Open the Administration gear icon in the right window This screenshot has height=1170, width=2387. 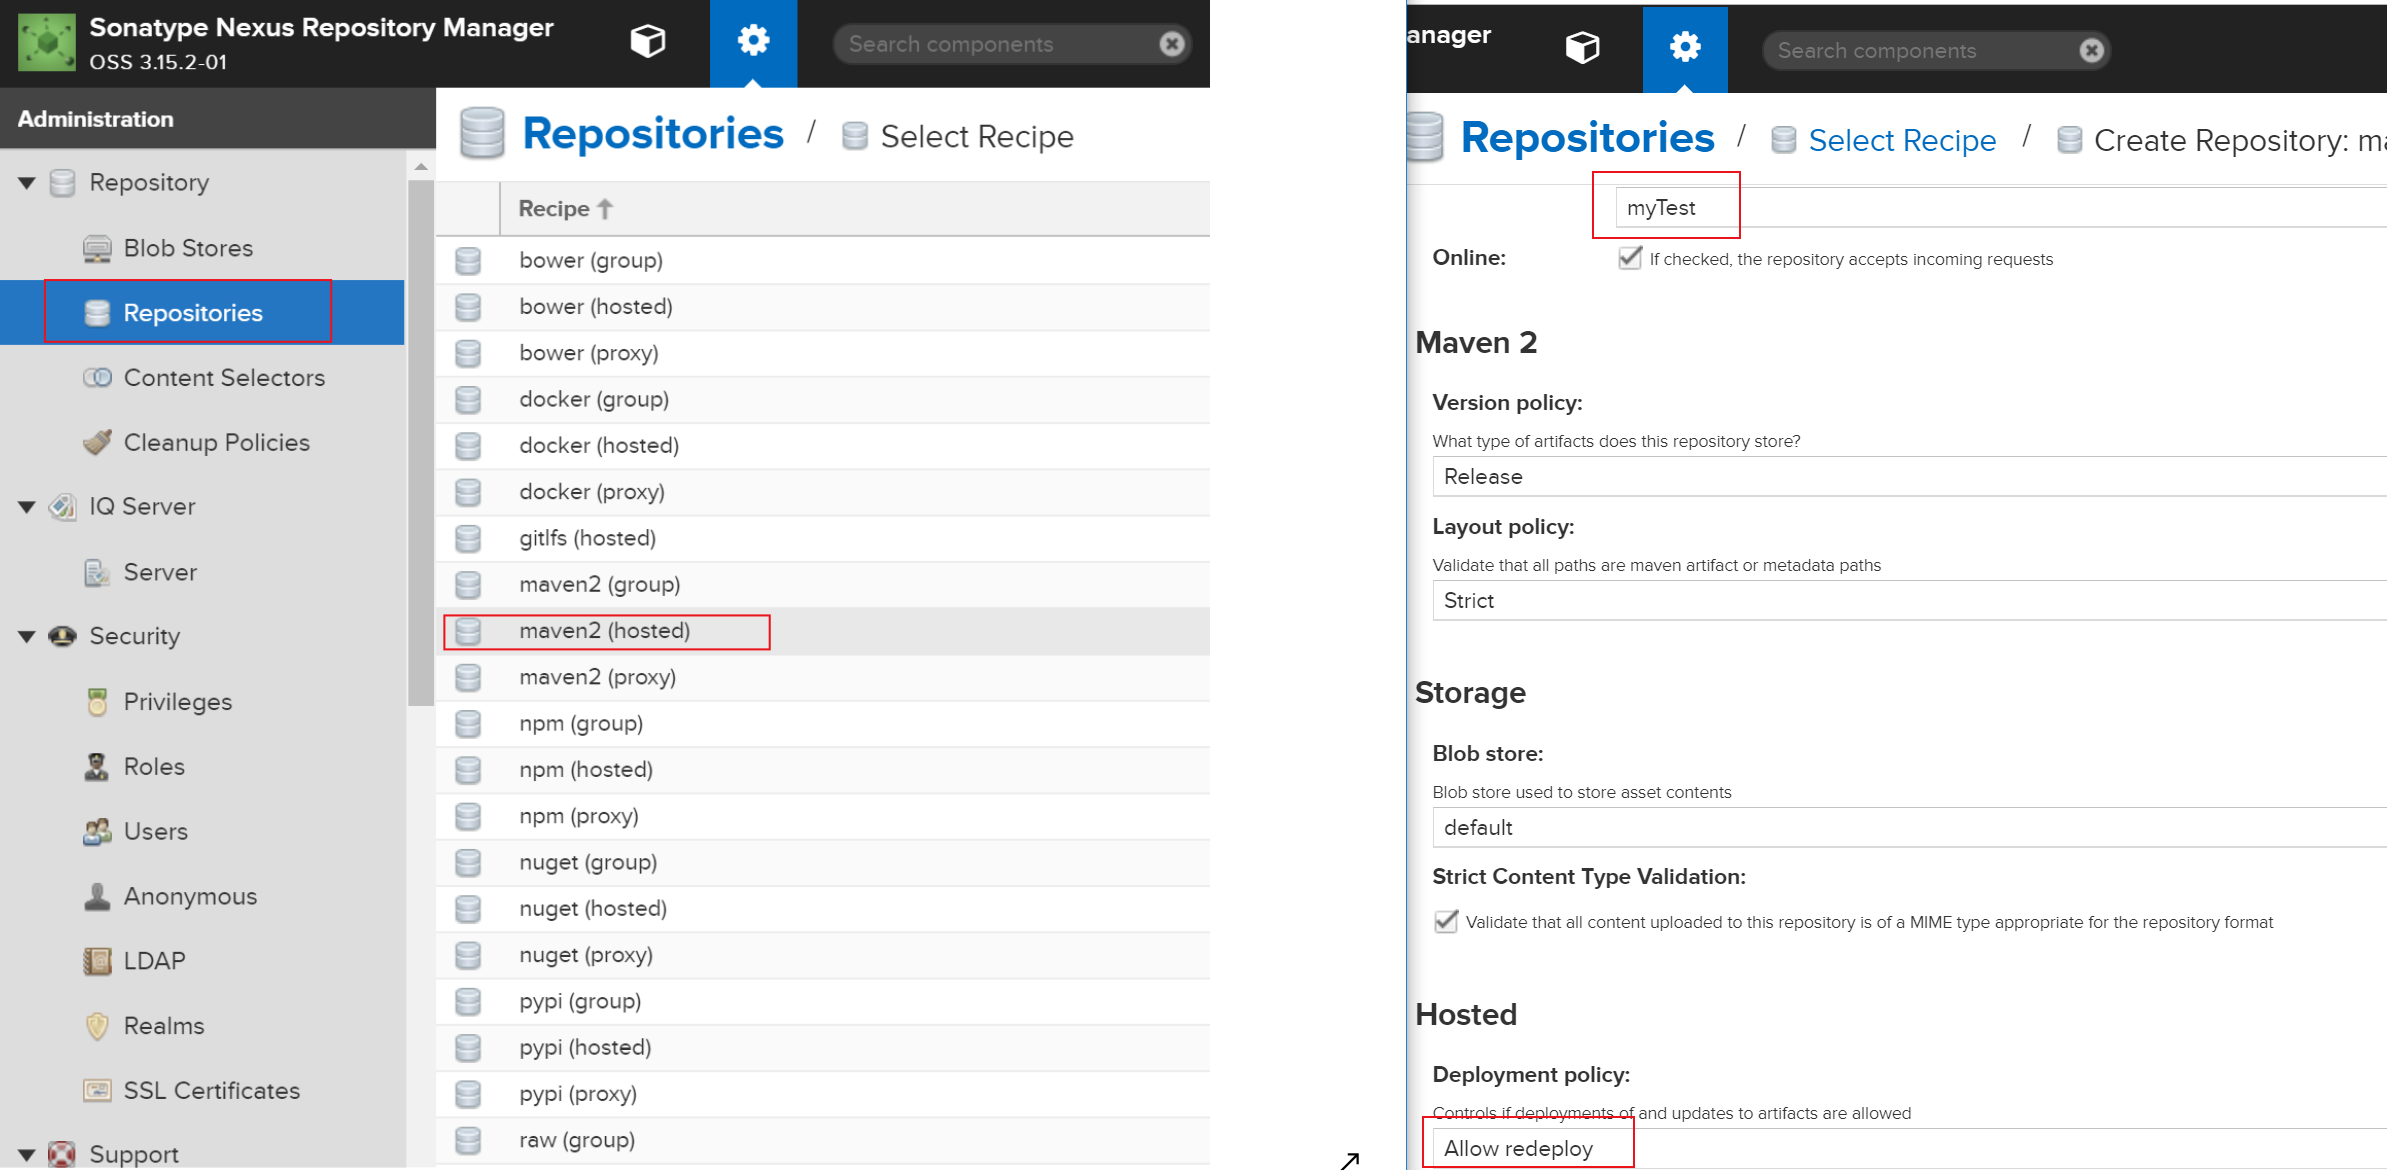pos(1685,47)
